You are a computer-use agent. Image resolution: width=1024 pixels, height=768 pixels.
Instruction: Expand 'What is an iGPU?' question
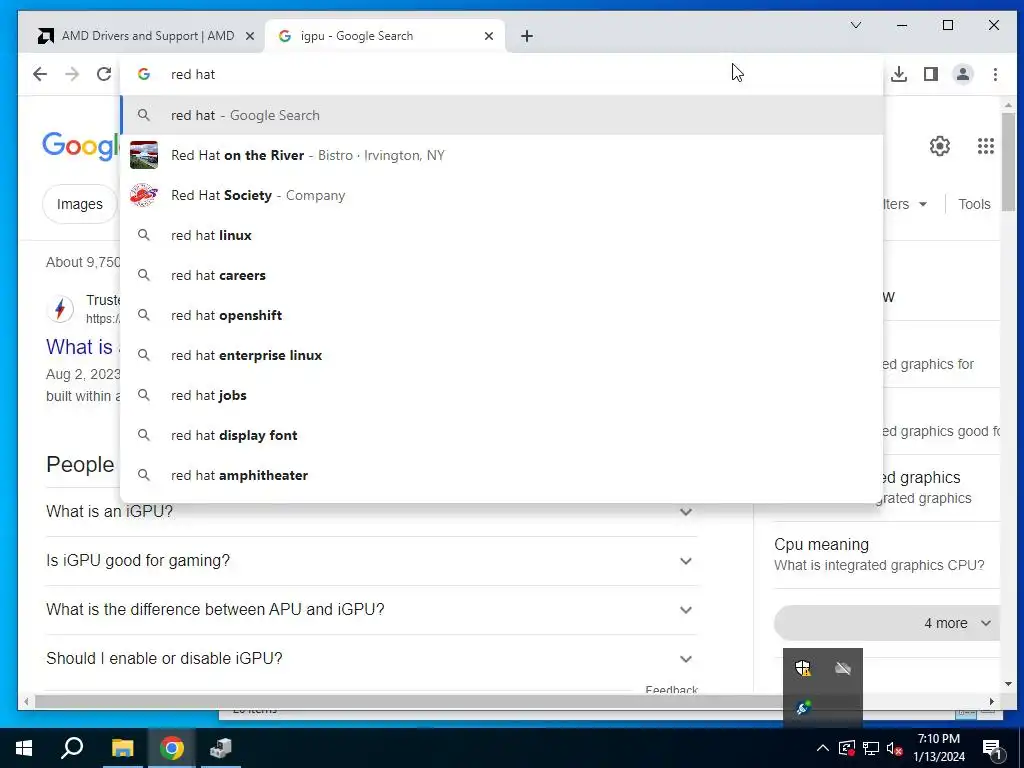click(x=371, y=511)
